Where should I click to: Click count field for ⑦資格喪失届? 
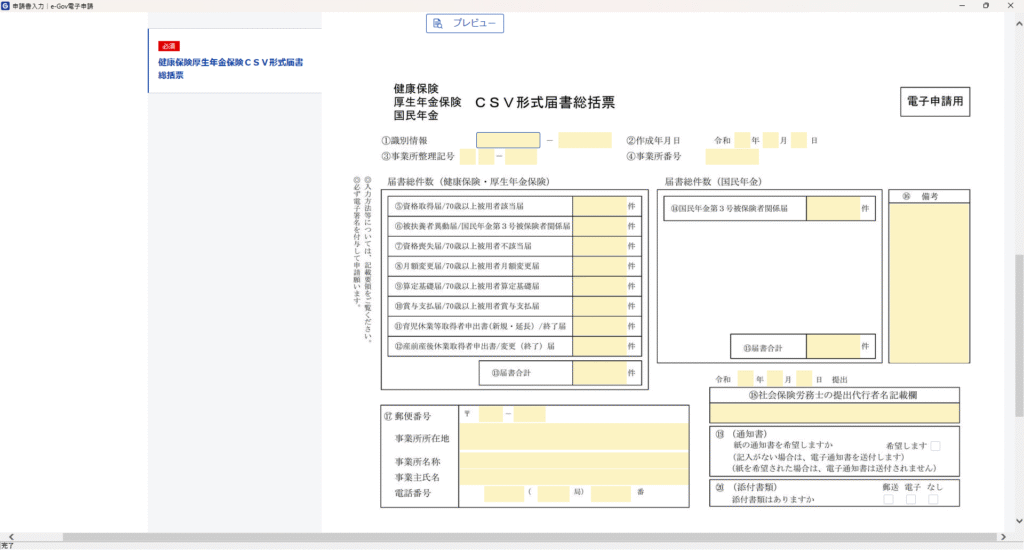click(600, 246)
